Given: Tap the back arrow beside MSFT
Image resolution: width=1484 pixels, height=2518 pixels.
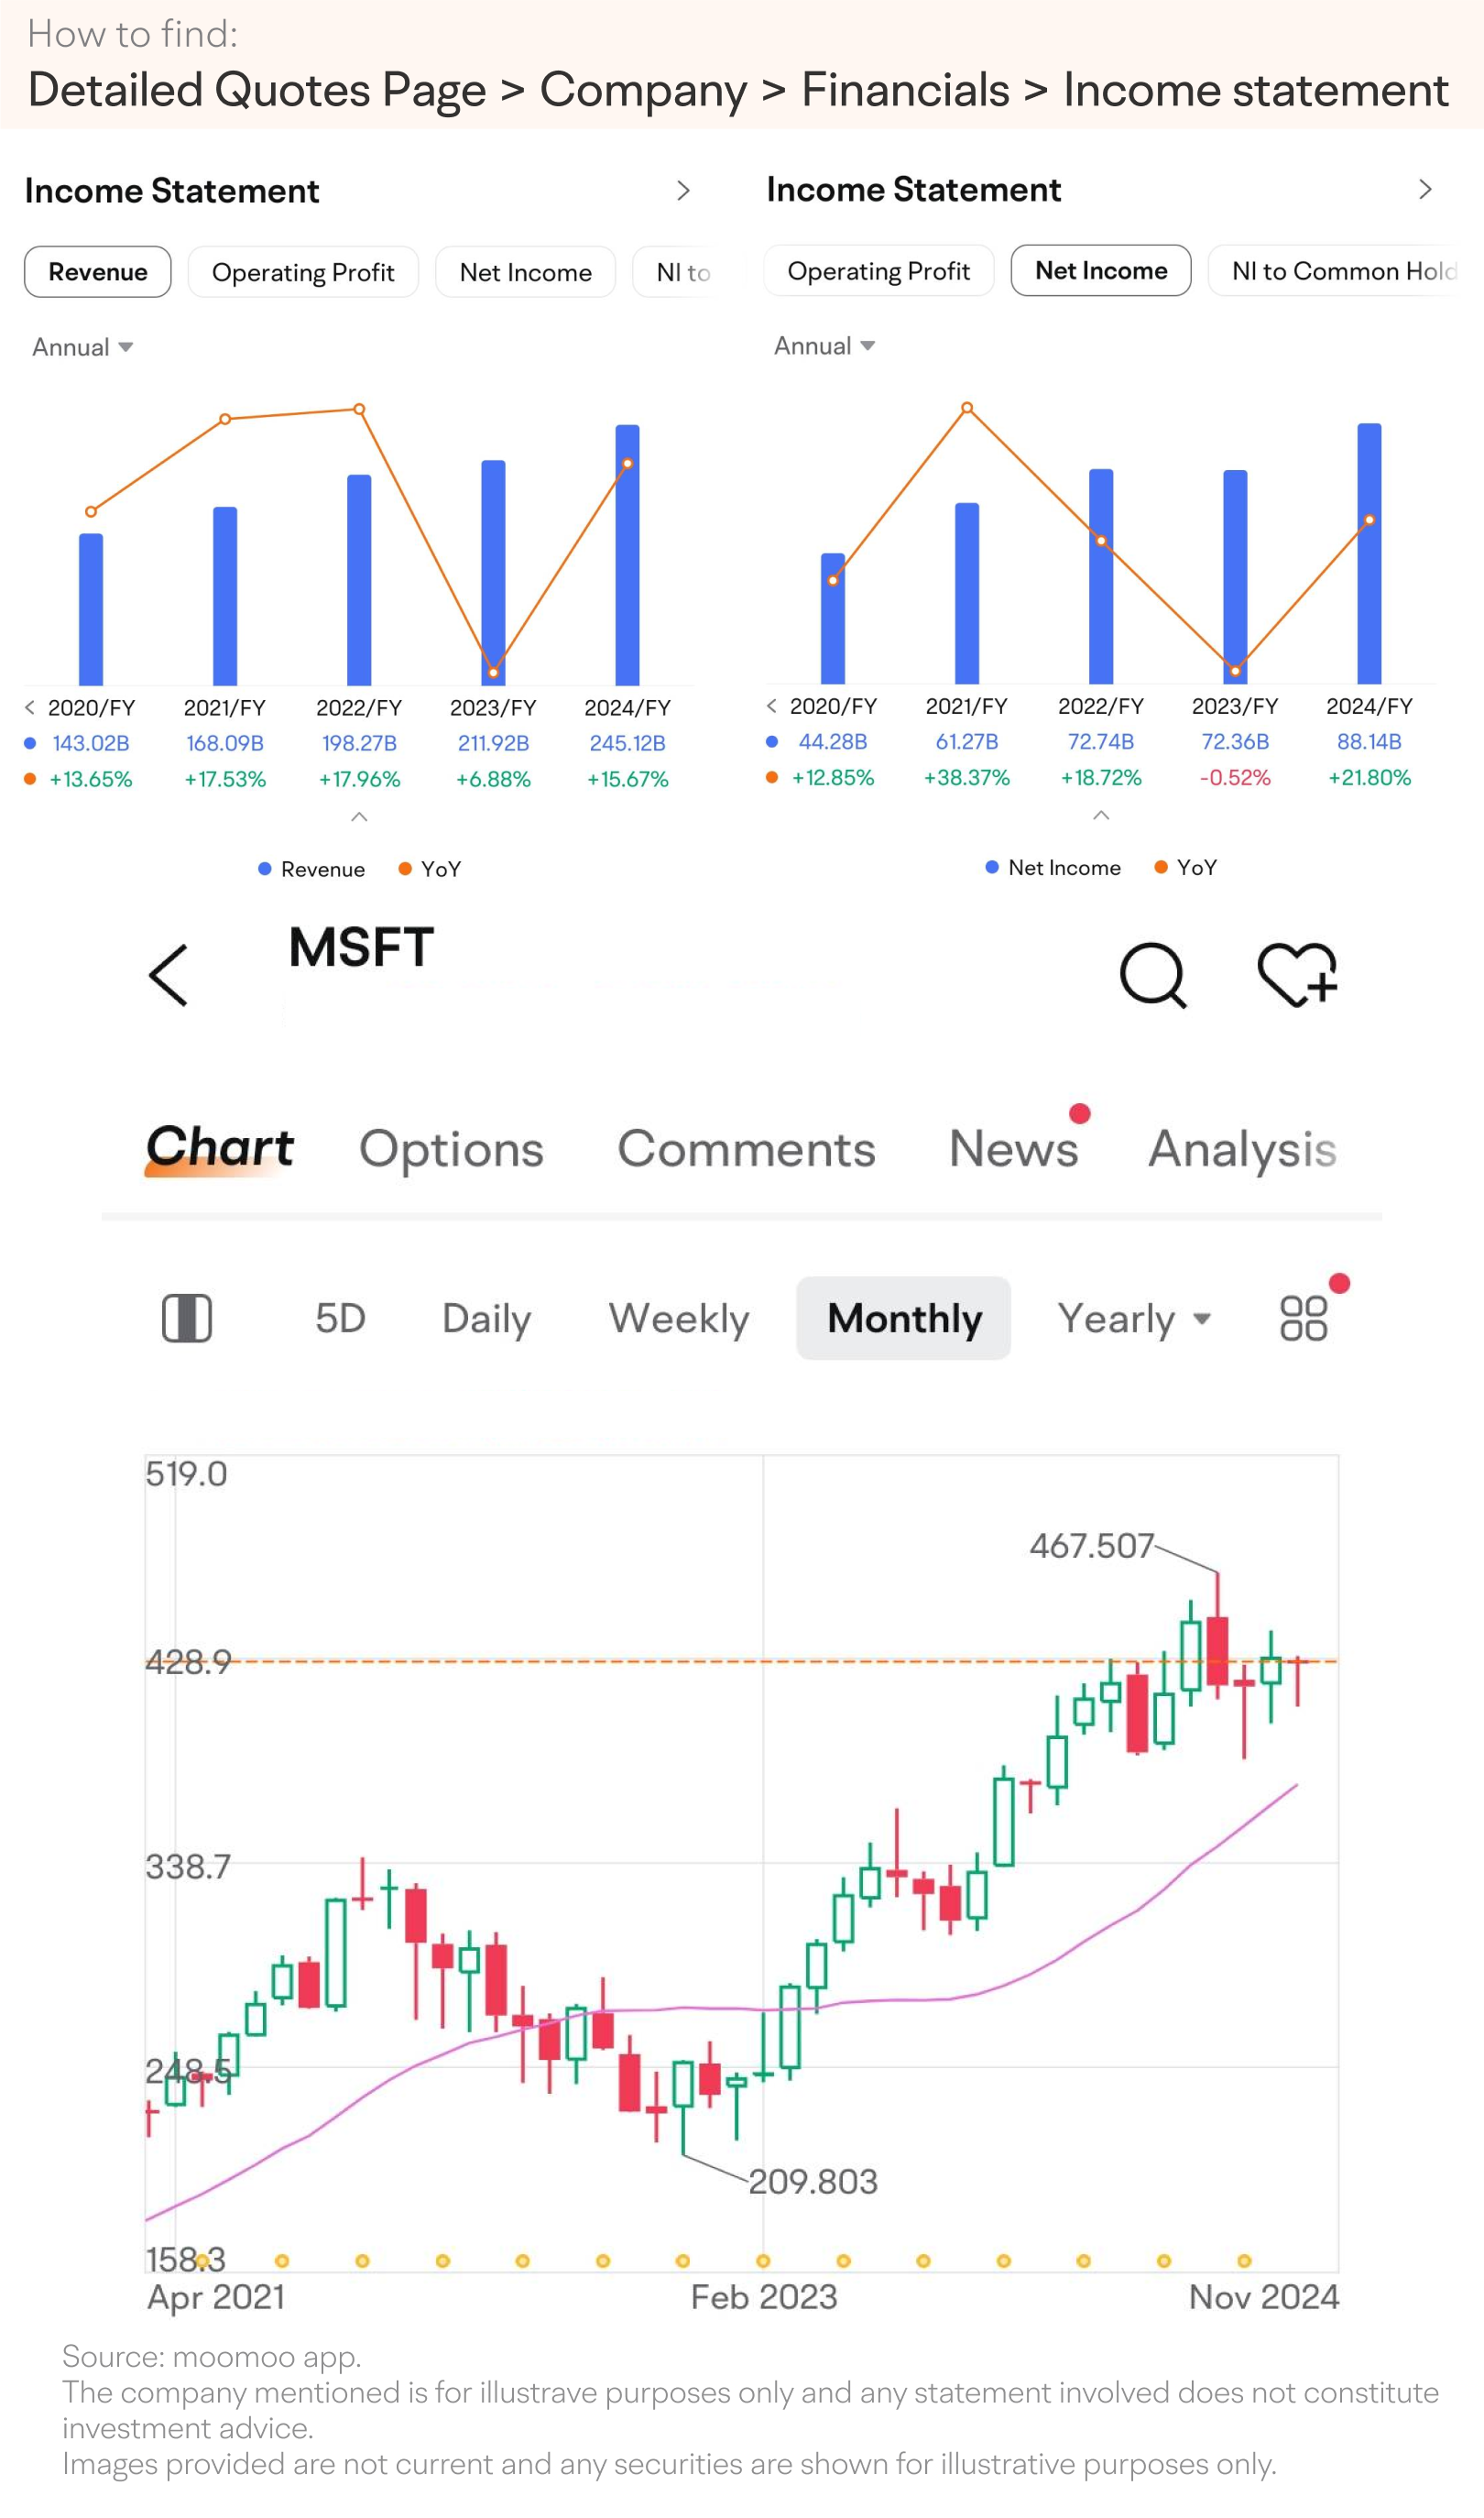Looking at the screenshot, I should (x=168, y=975).
